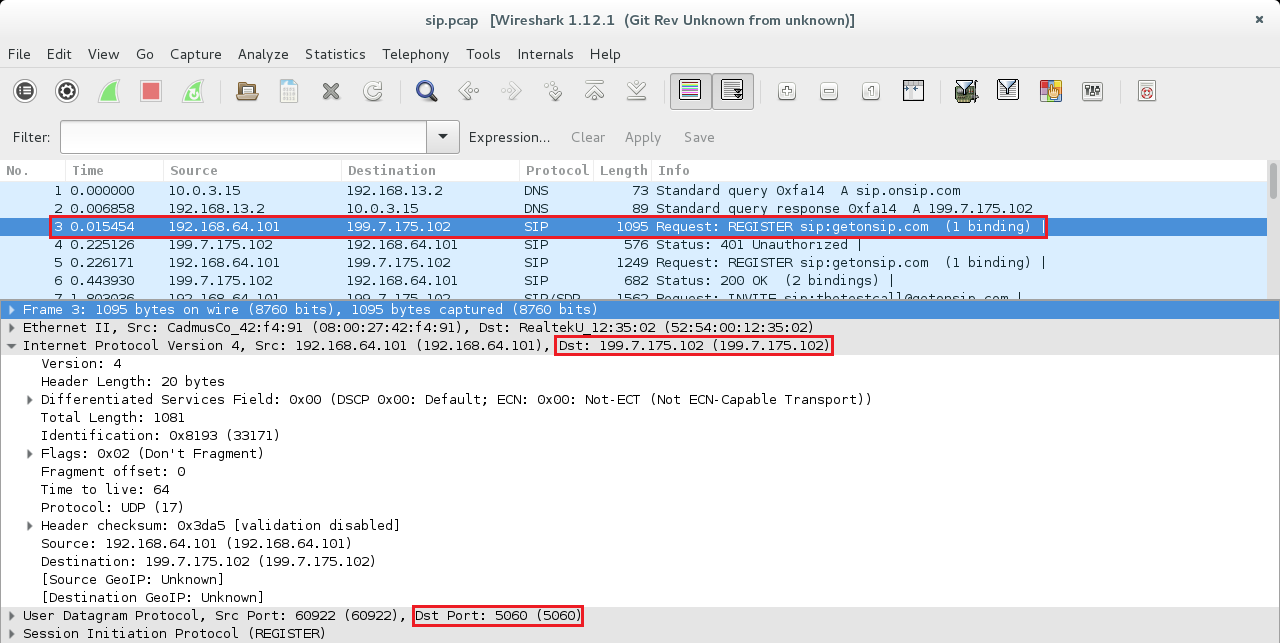This screenshot has width=1280, height=643.
Task: Toggle auto scroll in live capture
Action: [x=732, y=91]
